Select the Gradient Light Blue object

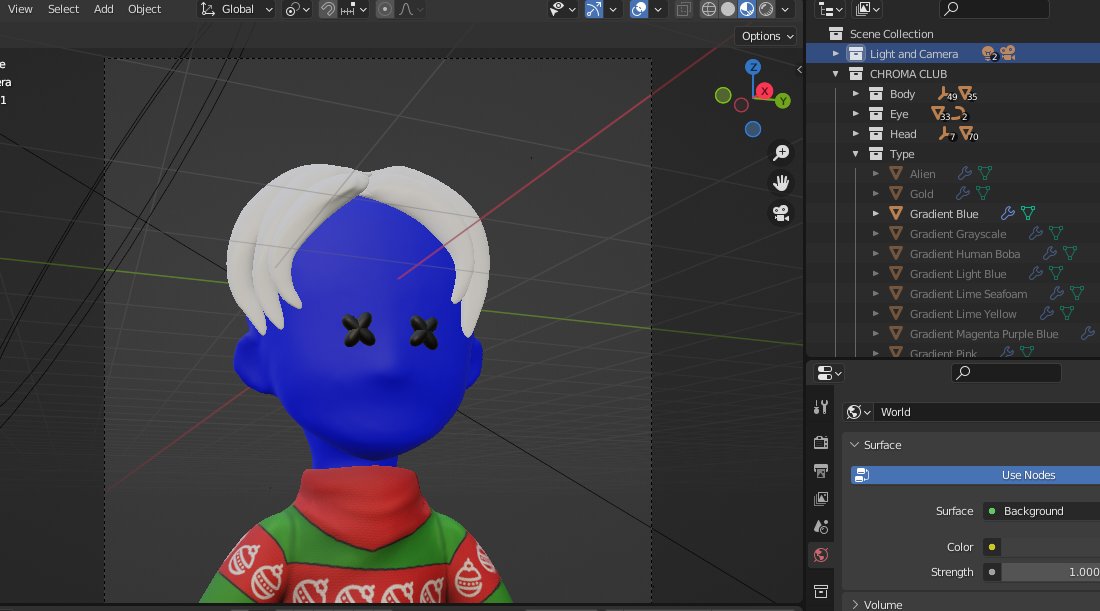pos(958,274)
